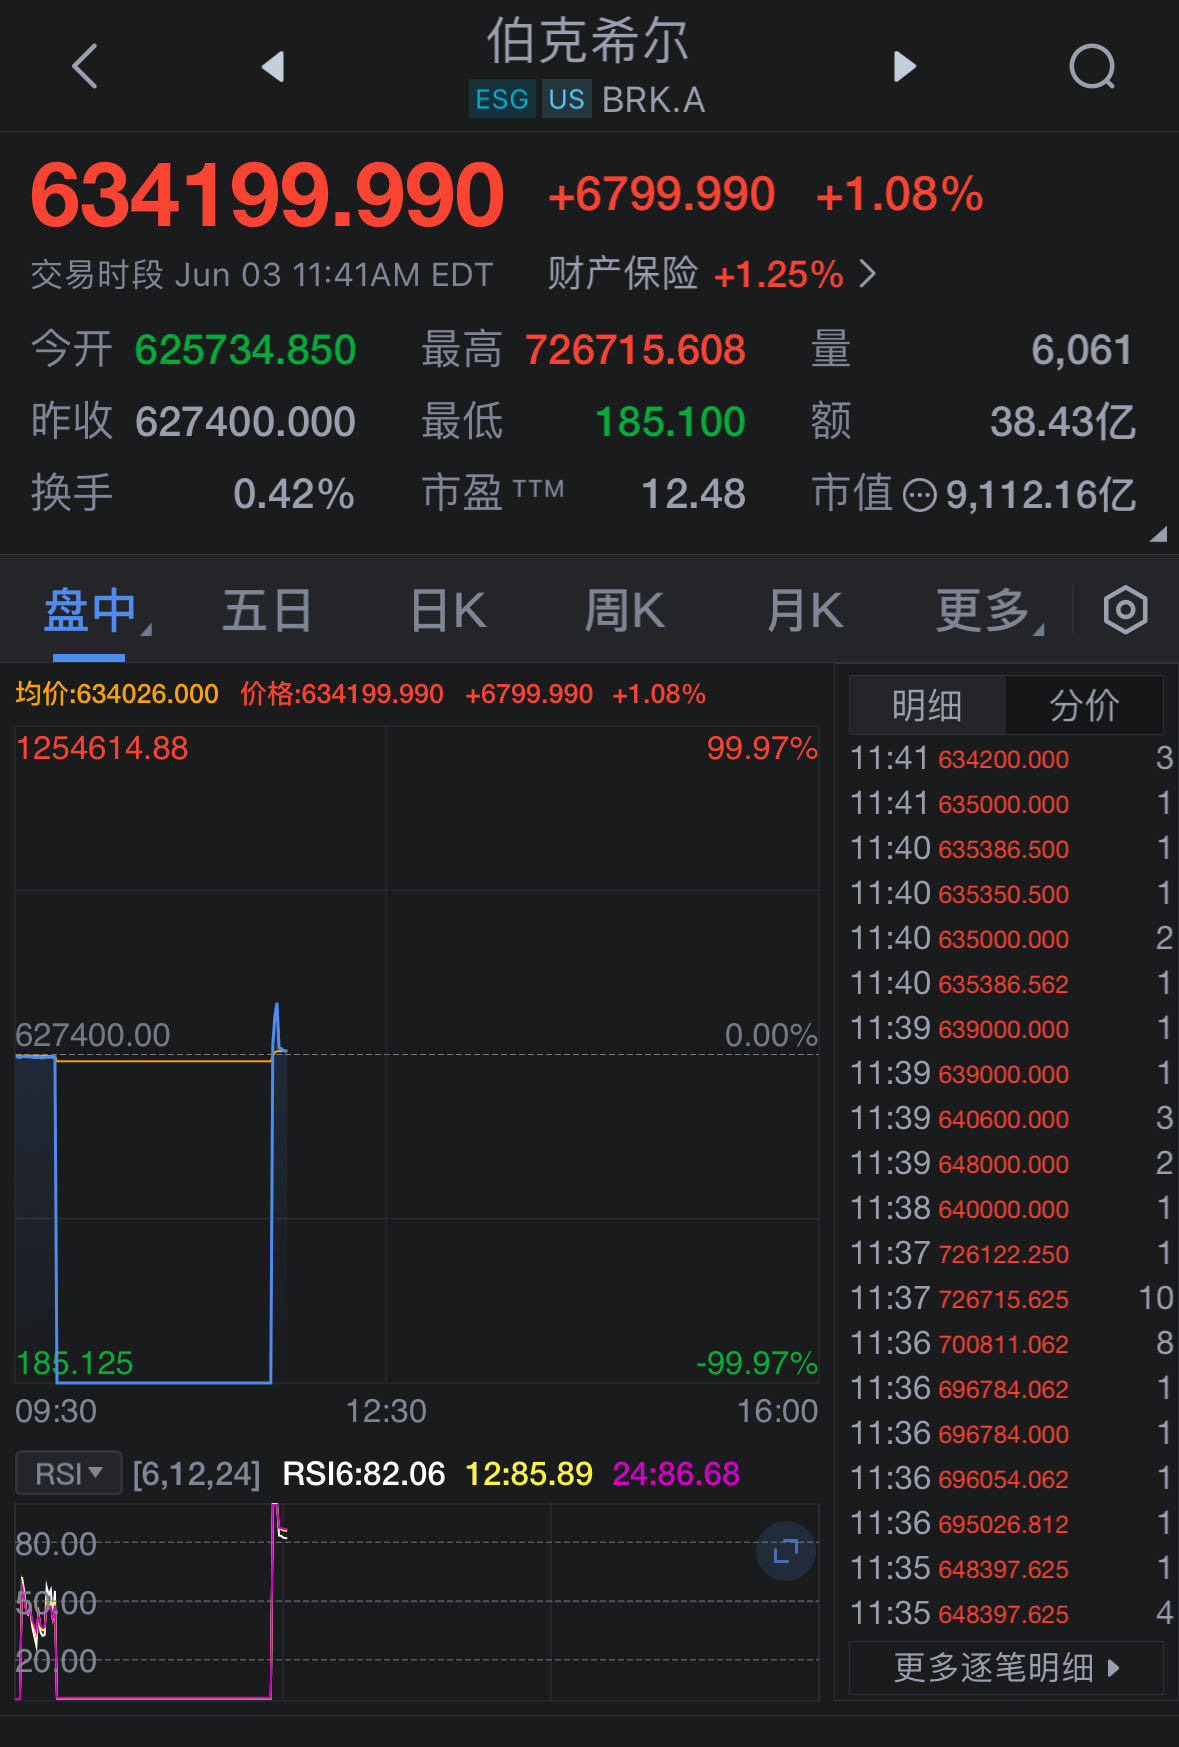Select the 五日 five-day tab
The width and height of the screenshot is (1179, 1747).
pyautogui.click(x=266, y=610)
